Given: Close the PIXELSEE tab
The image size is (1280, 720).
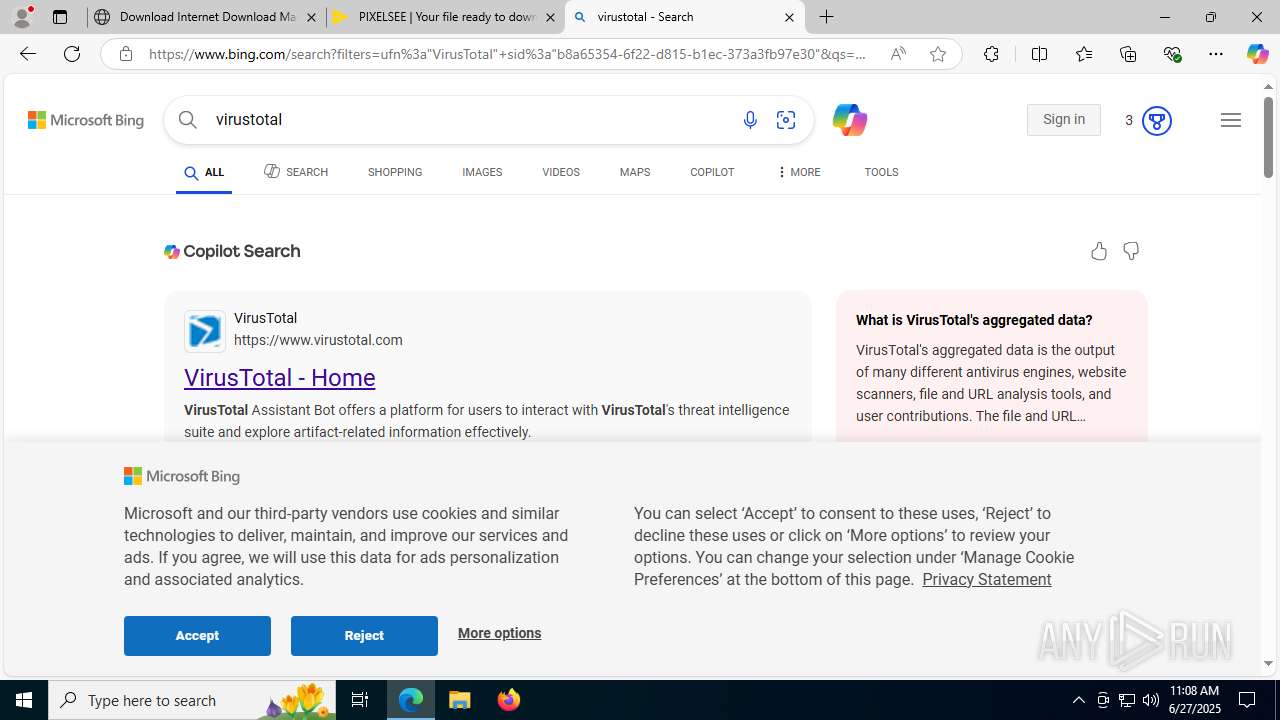Looking at the screenshot, I should [550, 17].
